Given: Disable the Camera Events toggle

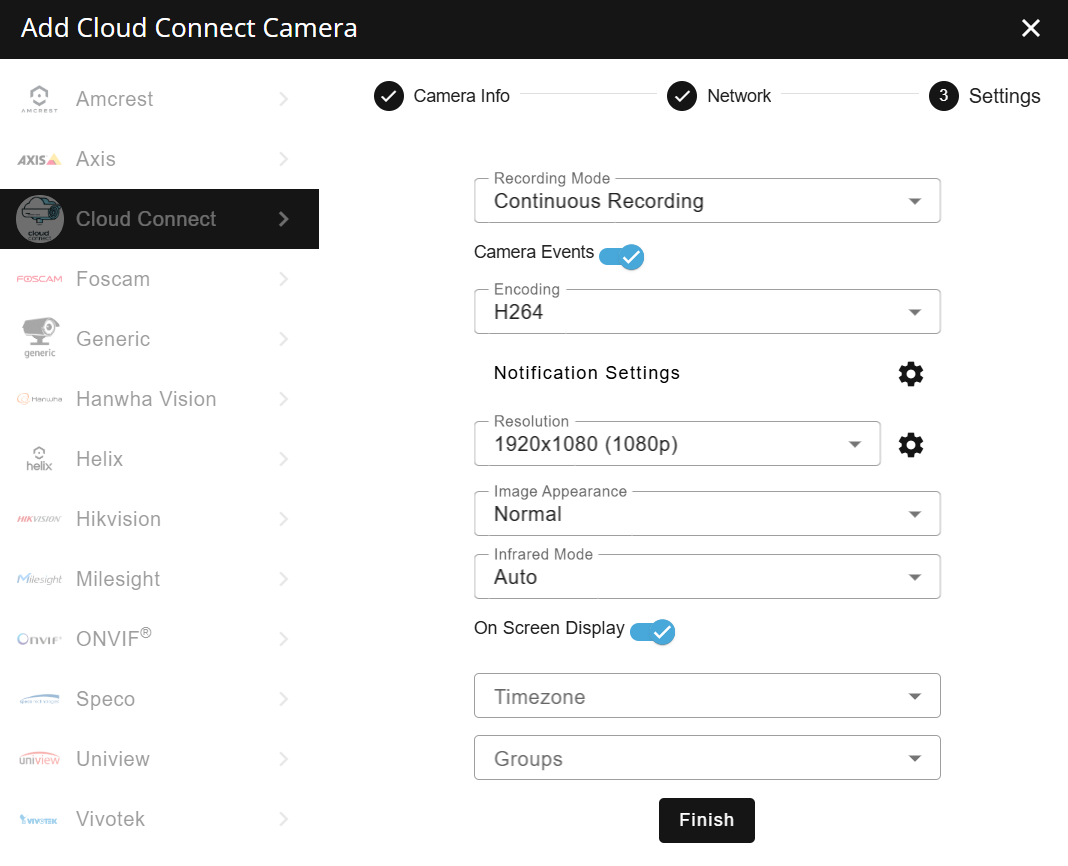Looking at the screenshot, I should coord(622,257).
